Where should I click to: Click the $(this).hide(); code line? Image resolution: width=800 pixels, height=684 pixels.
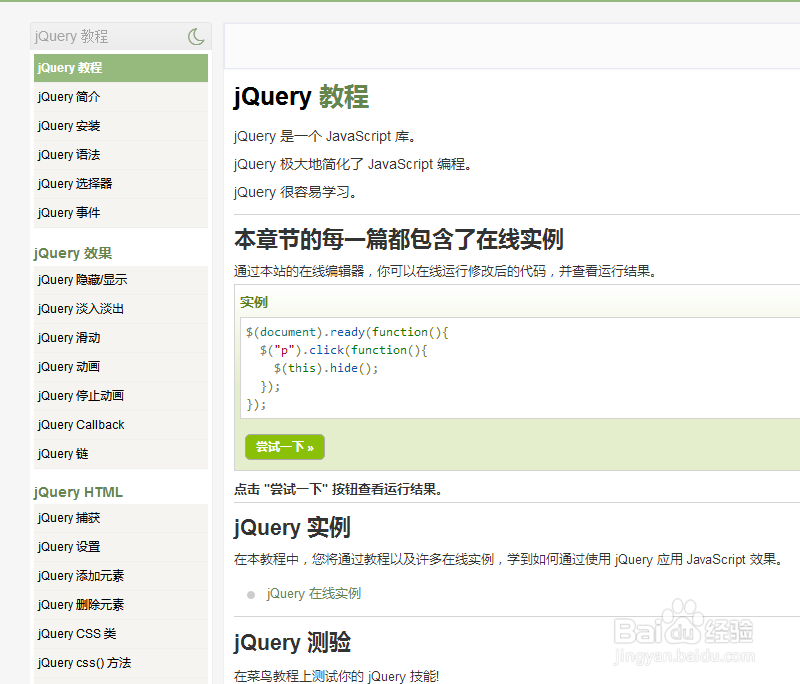(326, 368)
